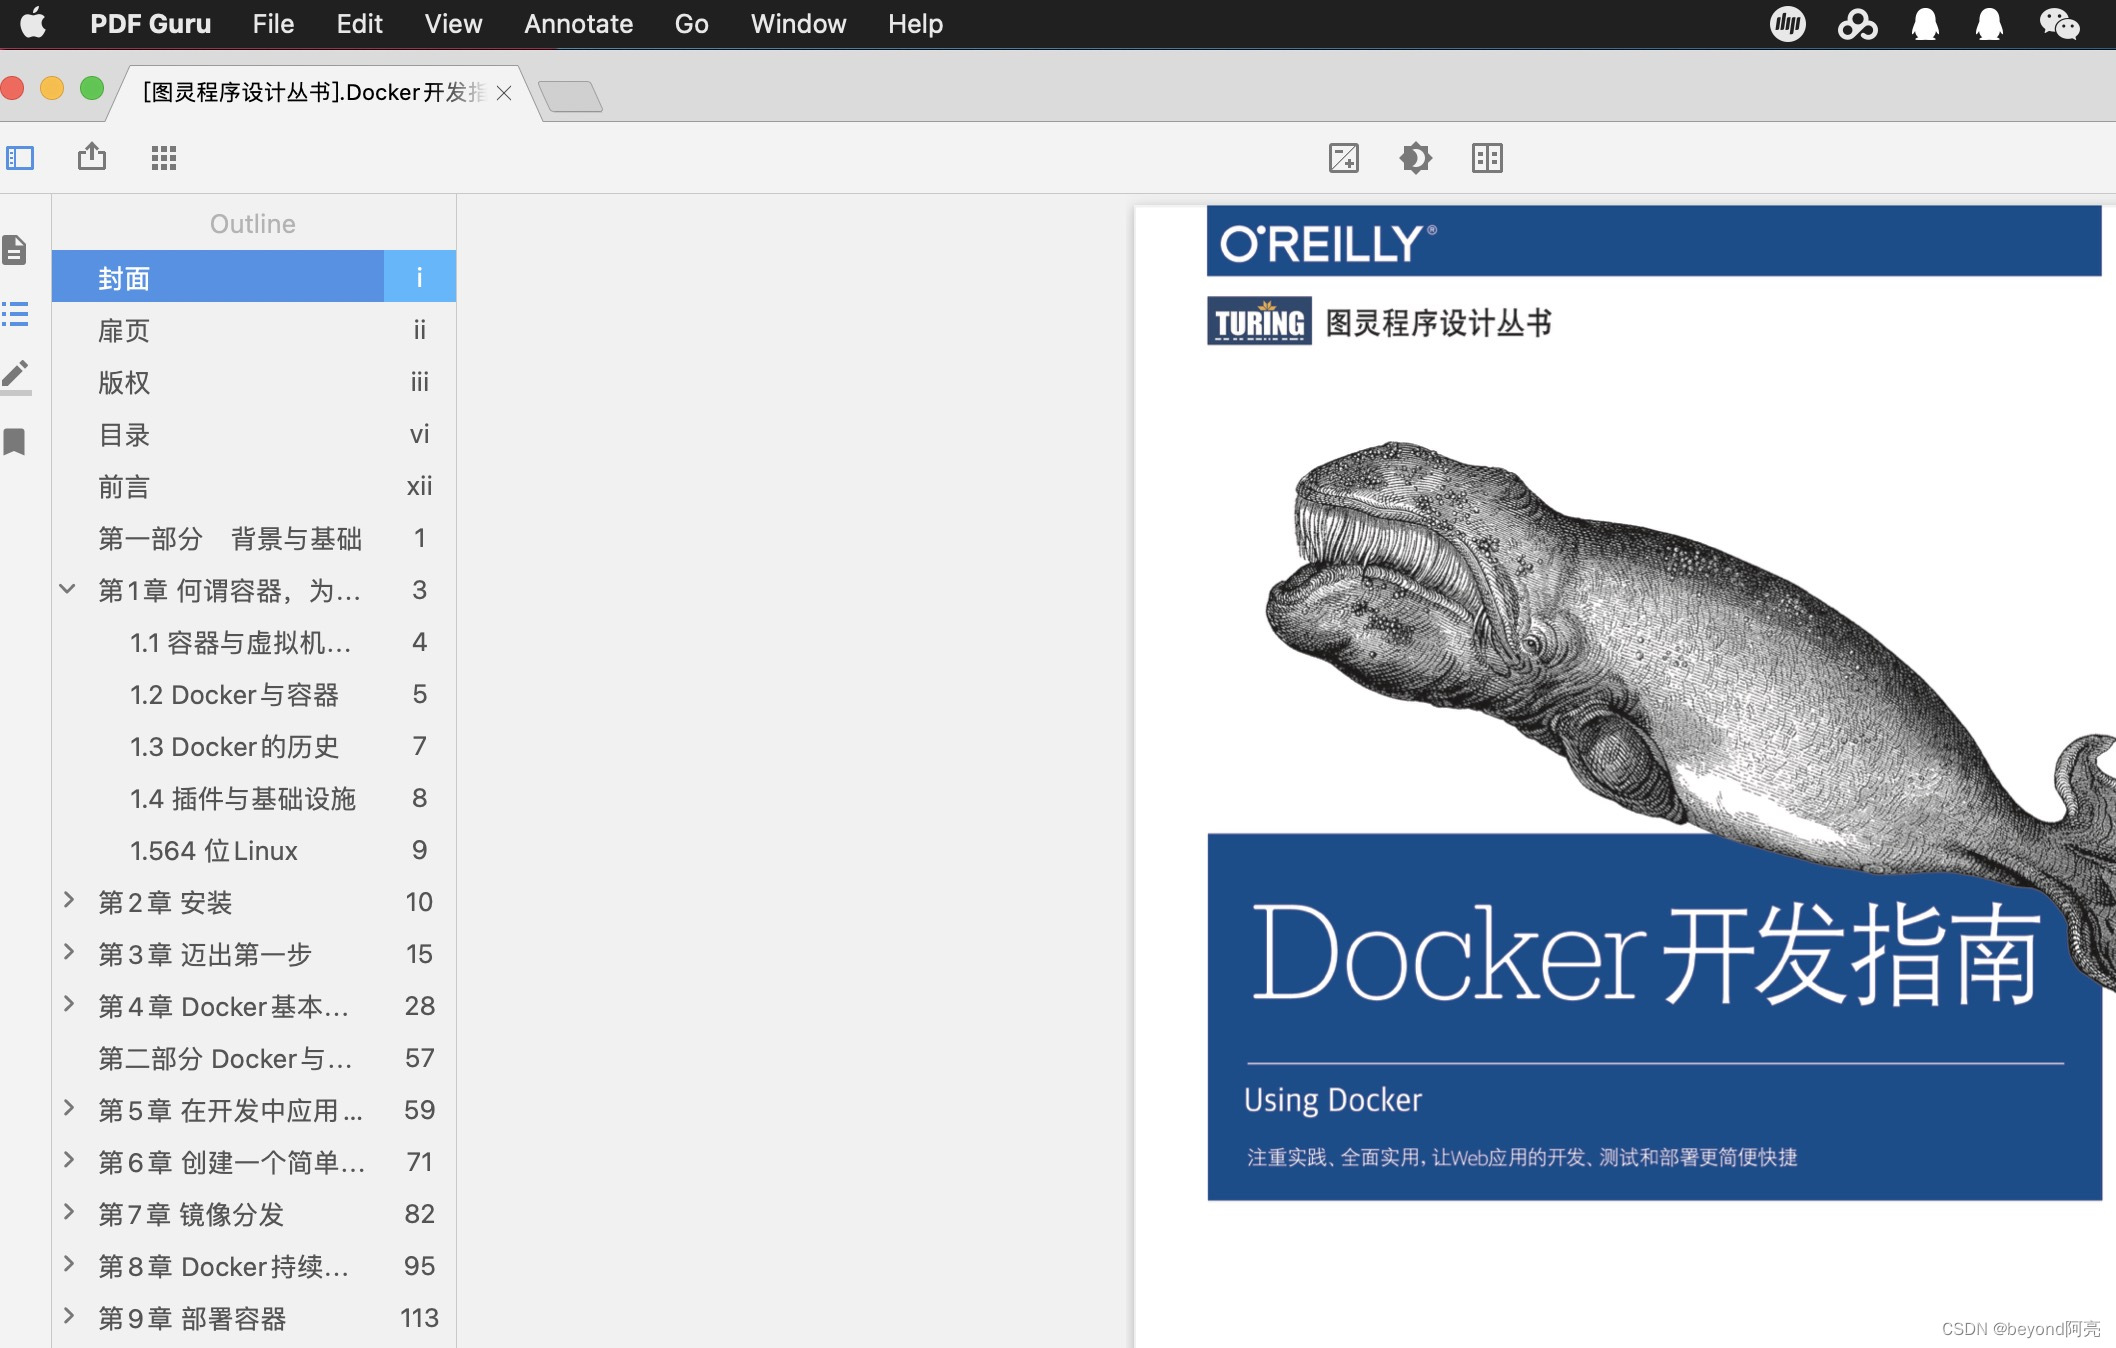
Task: Click the WeChat icon in menu bar
Action: pyautogui.click(x=2058, y=23)
